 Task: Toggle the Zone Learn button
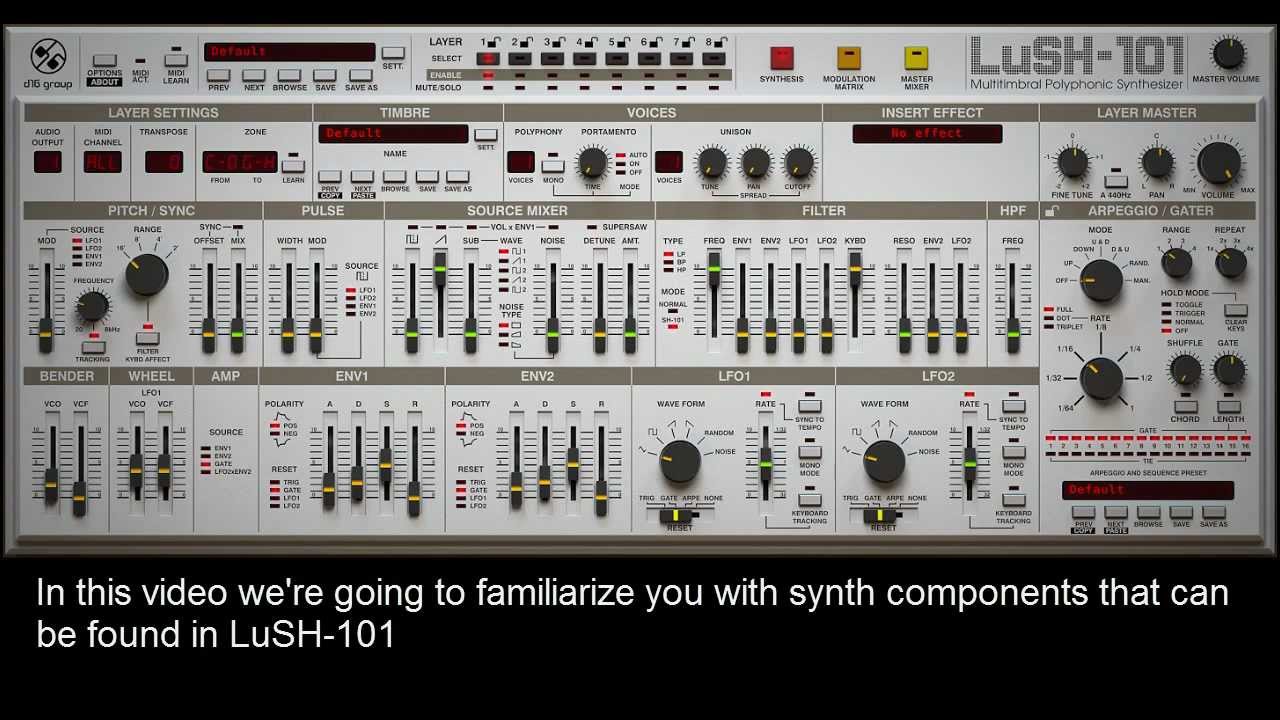(293, 166)
